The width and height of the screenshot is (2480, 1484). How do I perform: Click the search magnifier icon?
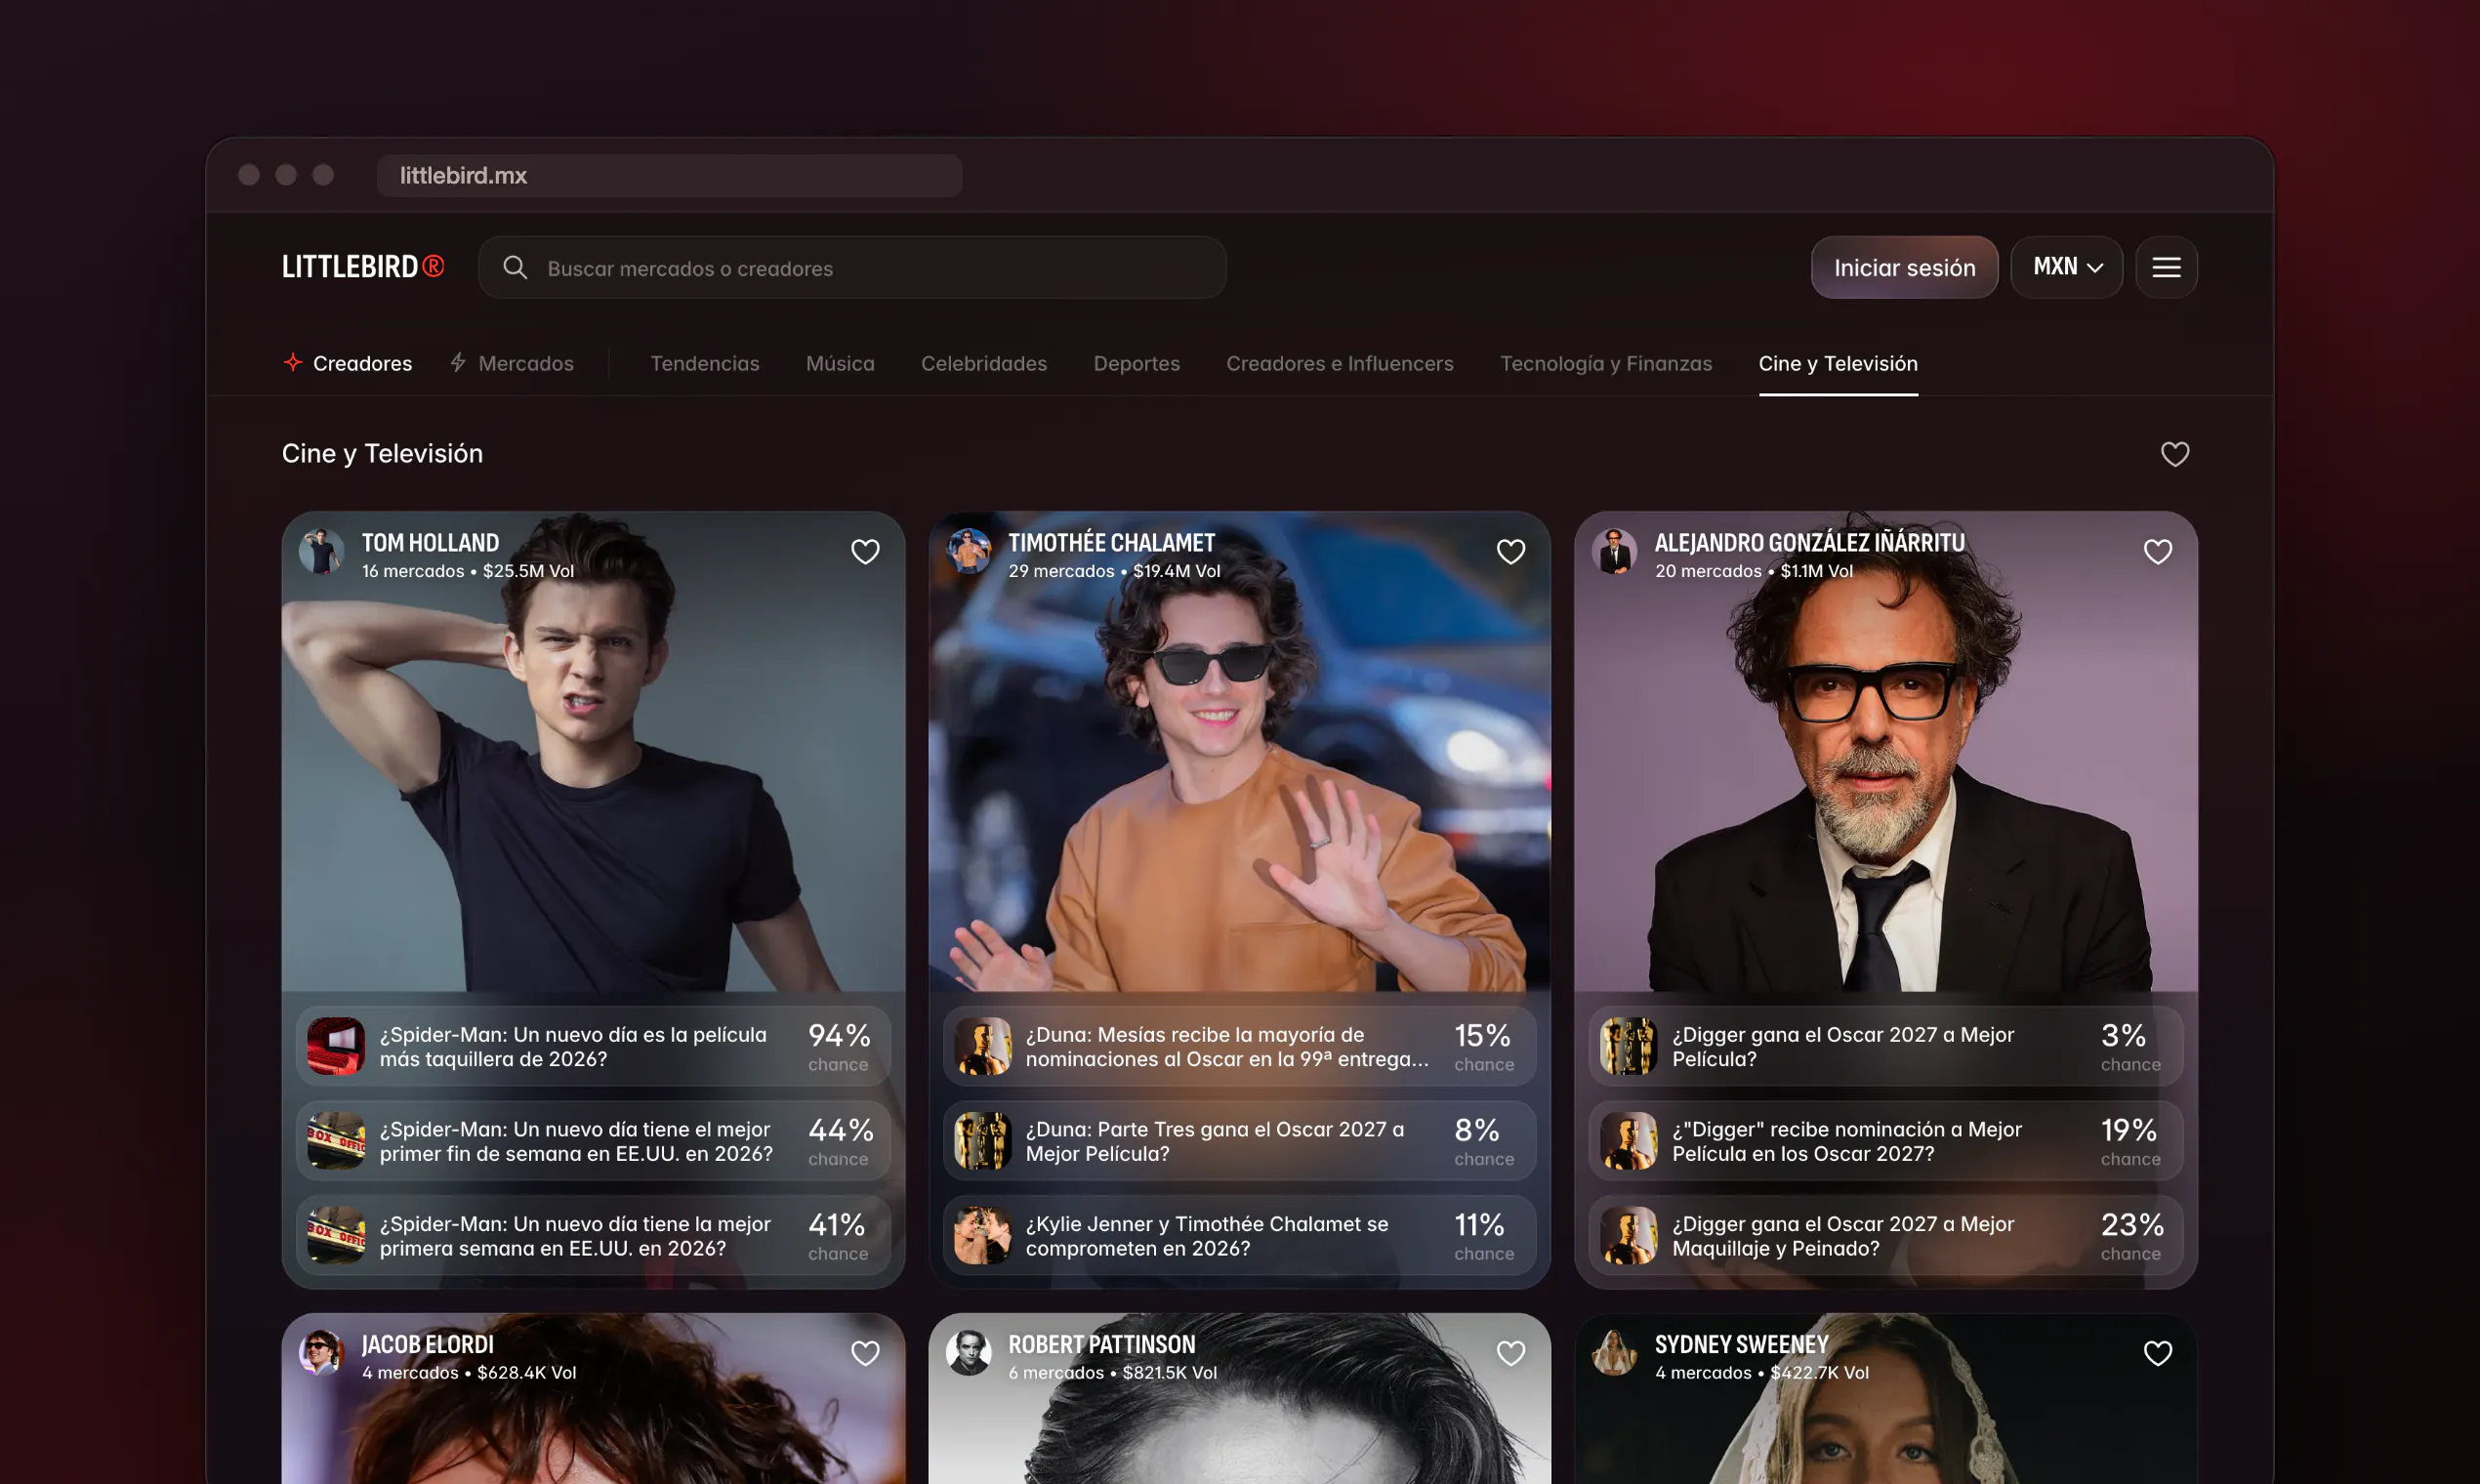515,267
